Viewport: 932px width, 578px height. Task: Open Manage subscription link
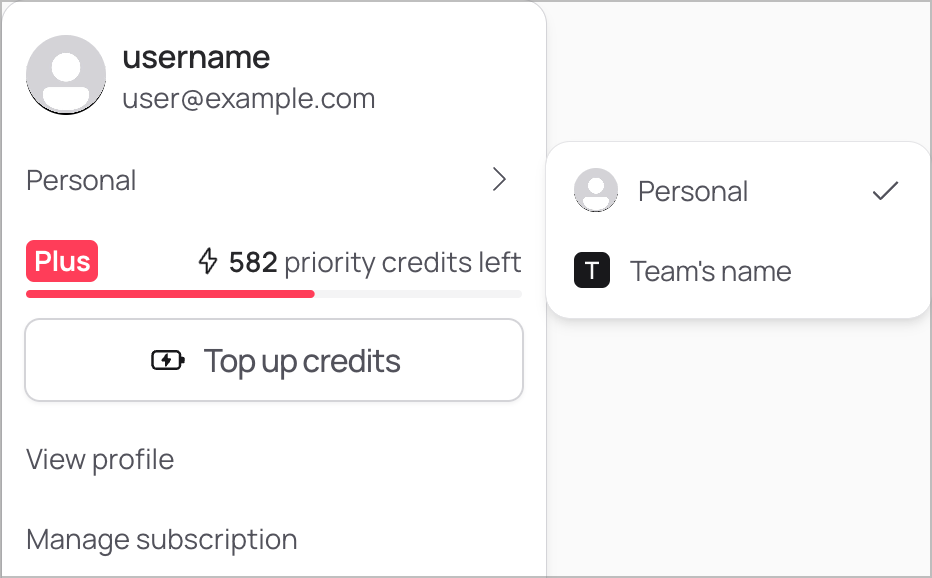(162, 540)
